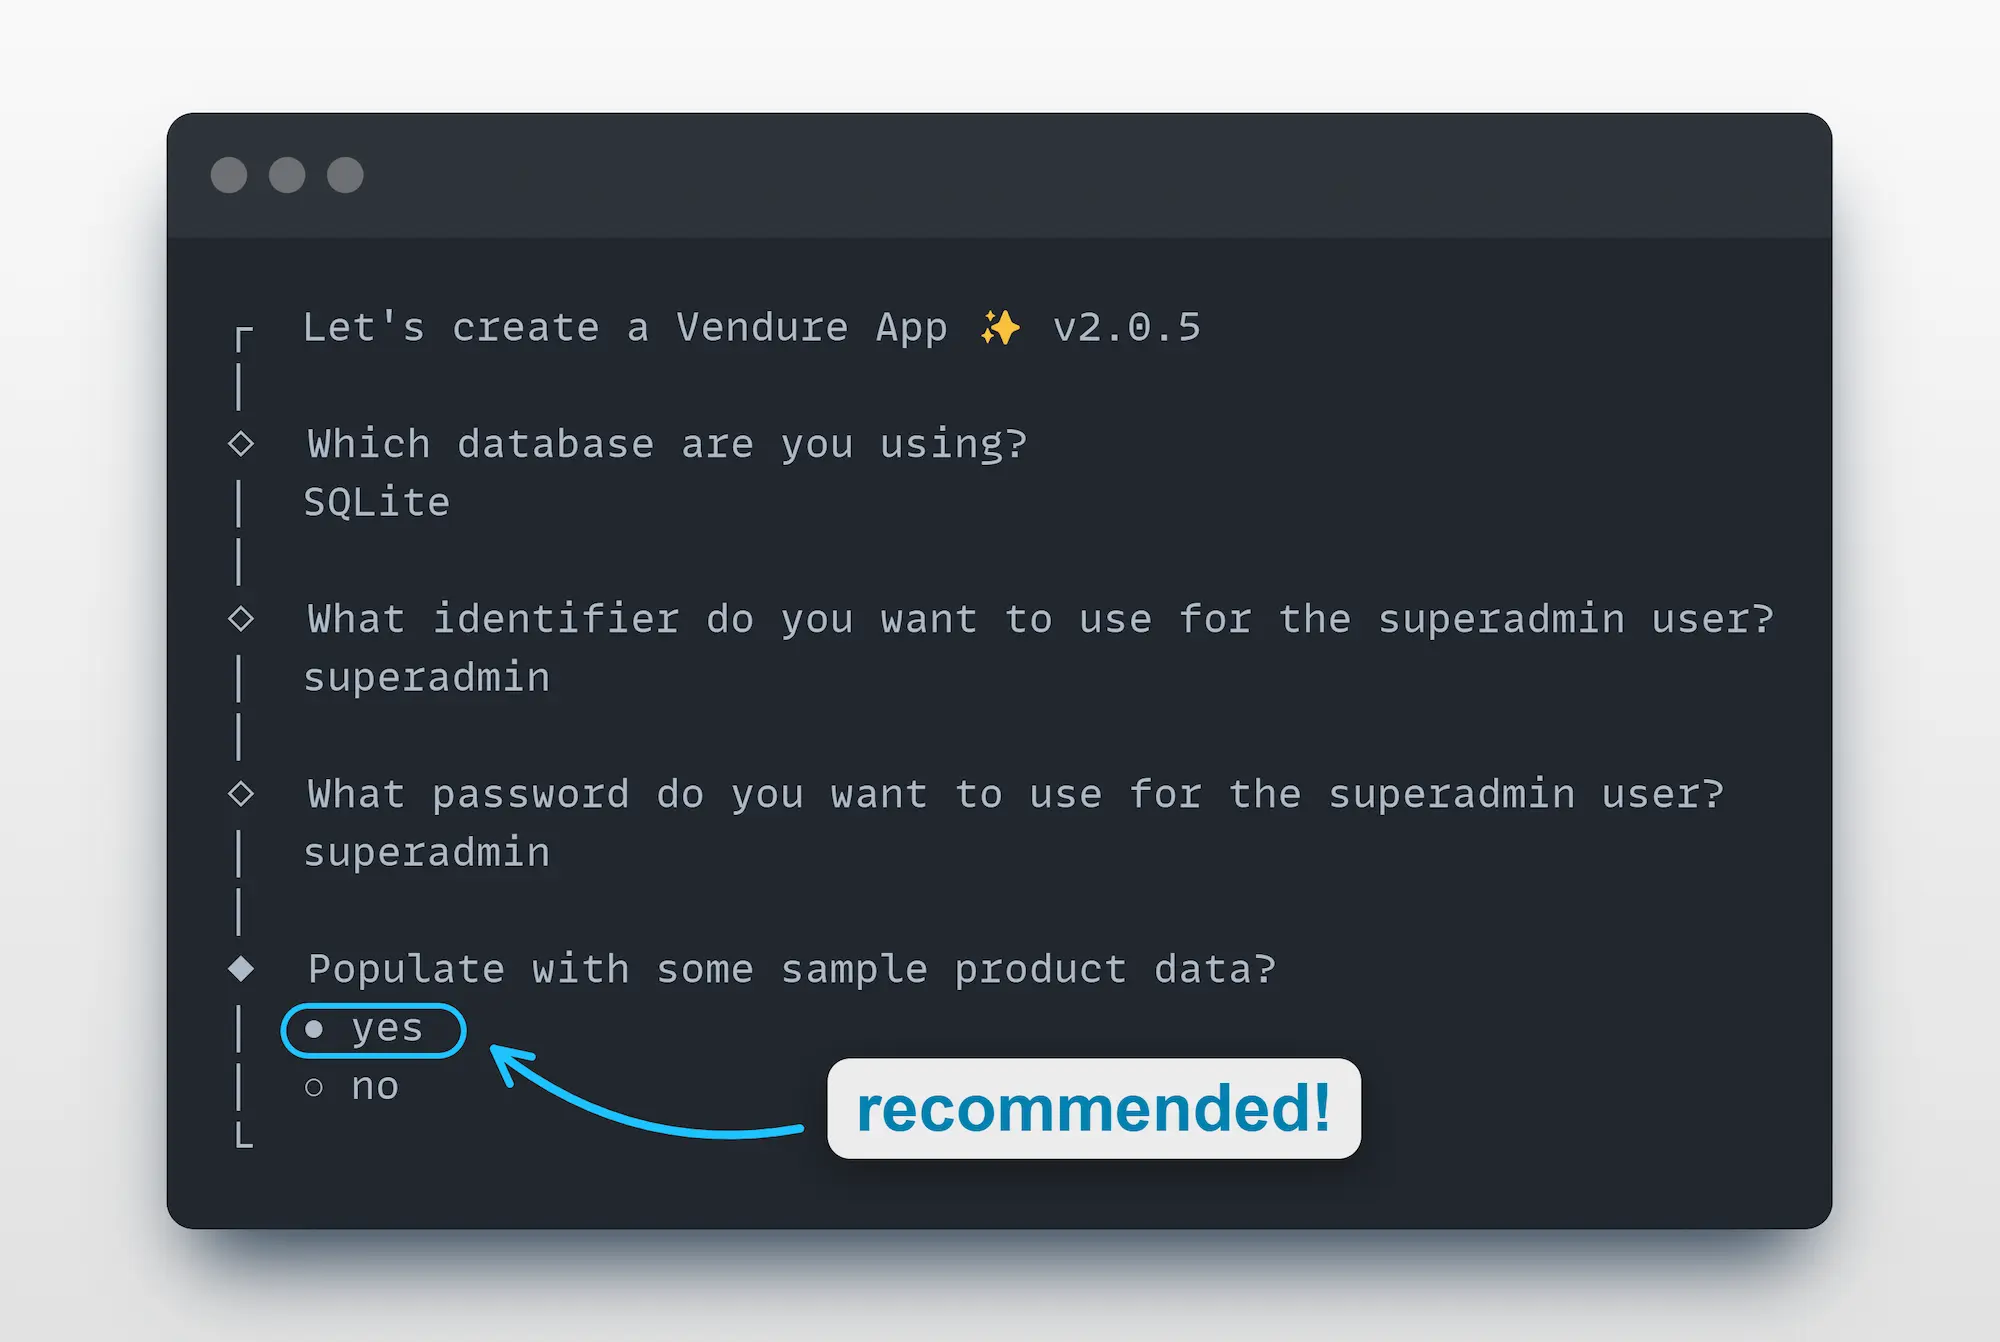Viewport: 2000px width, 1342px height.
Task: Click the leftmost gray window dot
Action: [x=229, y=175]
